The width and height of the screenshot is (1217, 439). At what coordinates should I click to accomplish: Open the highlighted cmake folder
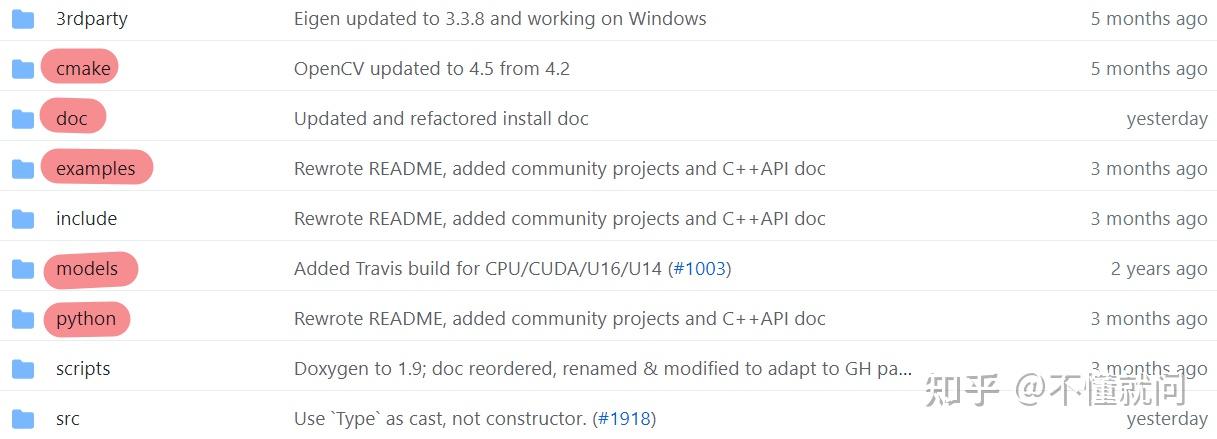pos(83,69)
